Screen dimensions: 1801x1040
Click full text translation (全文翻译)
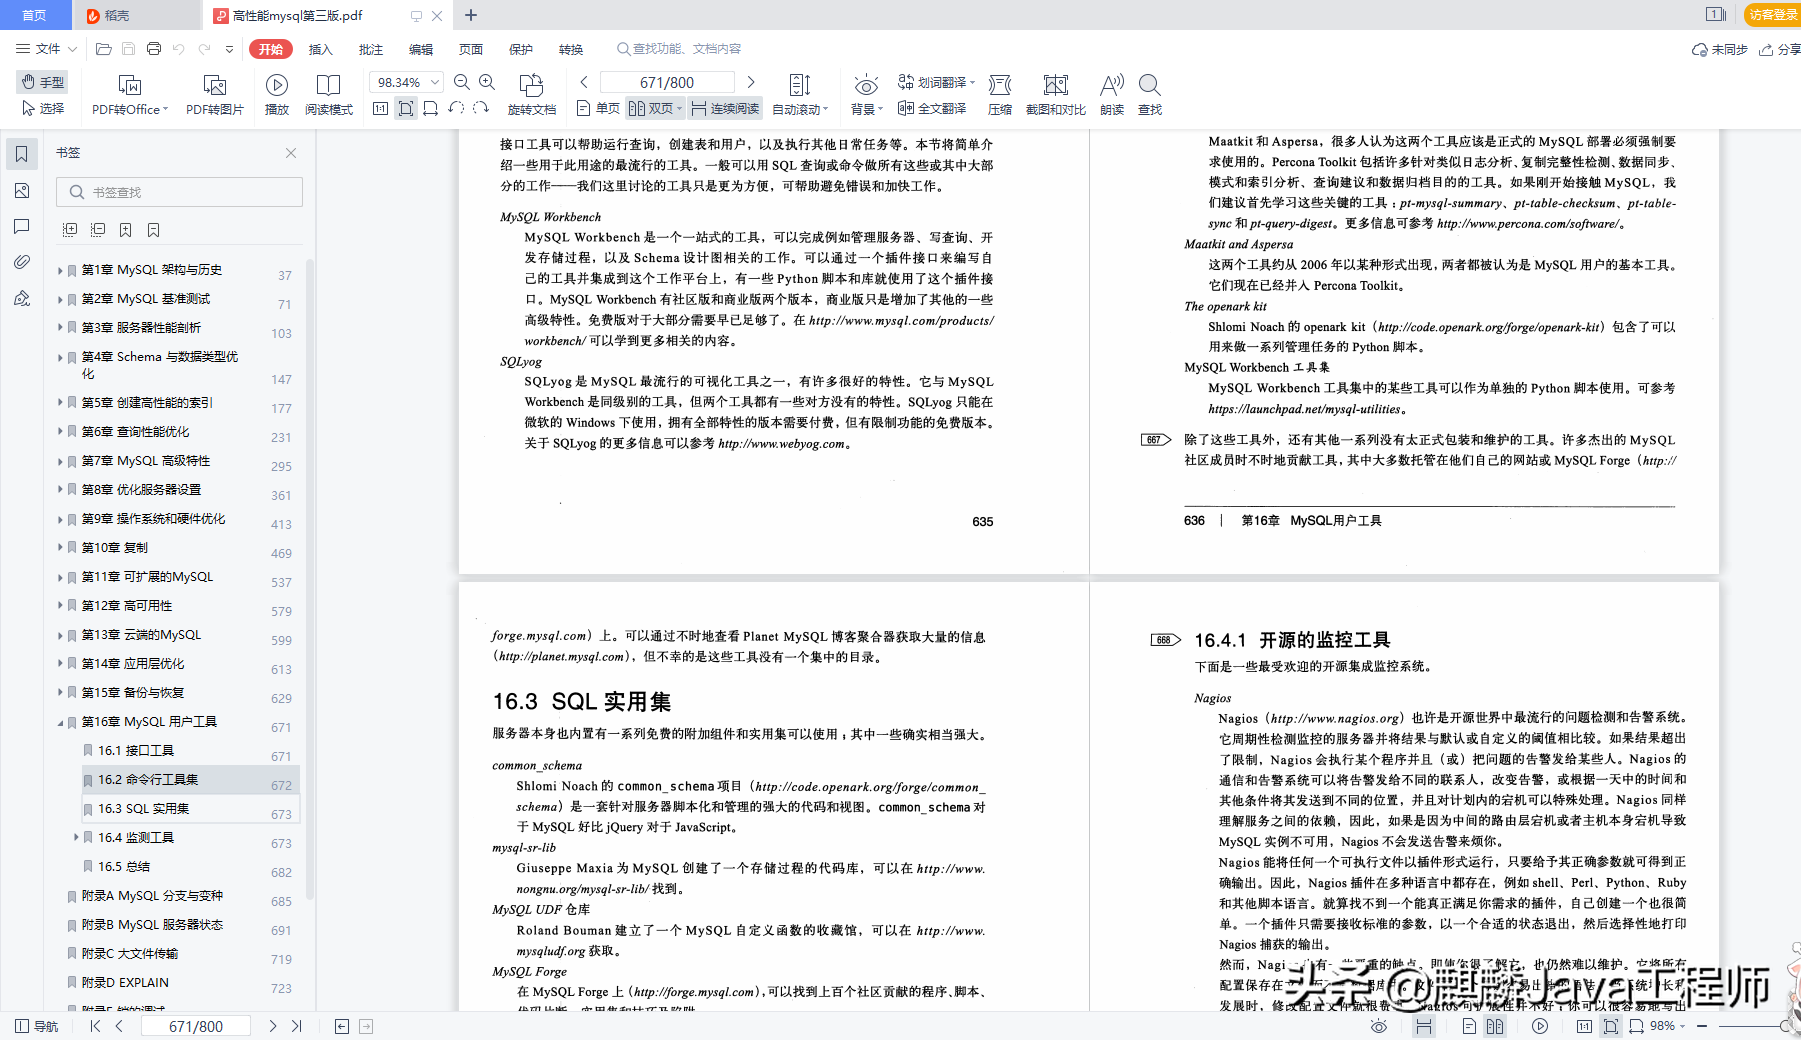(x=932, y=108)
